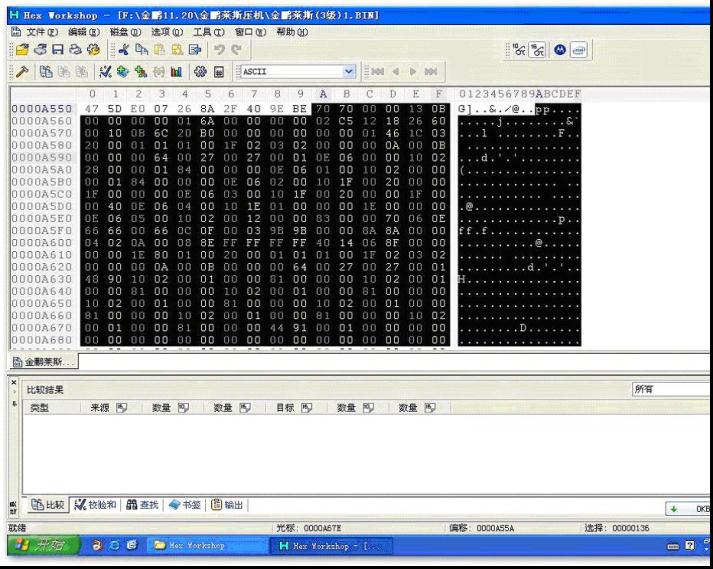Open the 帮助(H) menu
The image size is (713, 569).
click(x=292, y=32)
